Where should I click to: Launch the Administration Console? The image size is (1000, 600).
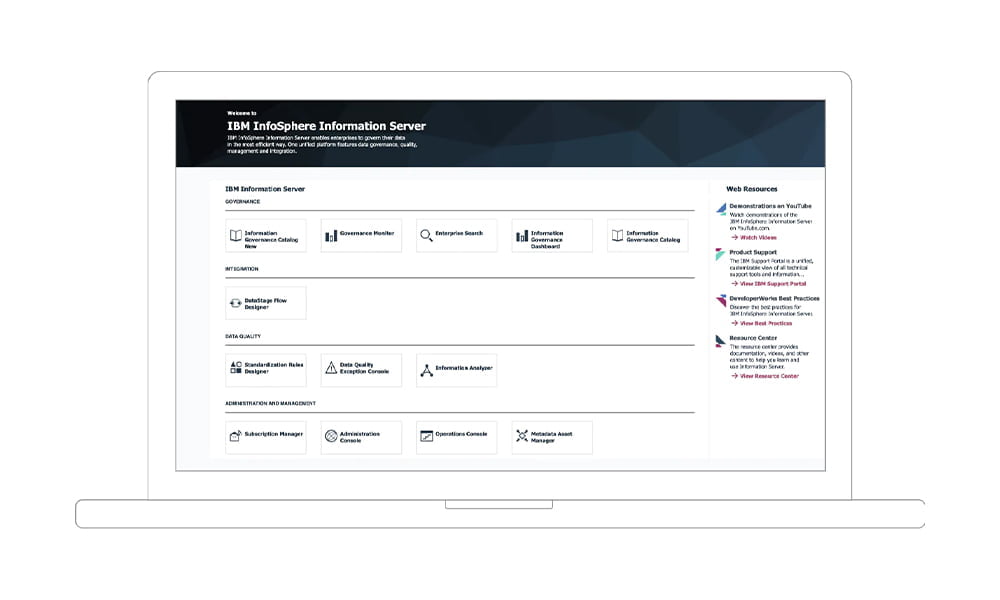pos(360,436)
